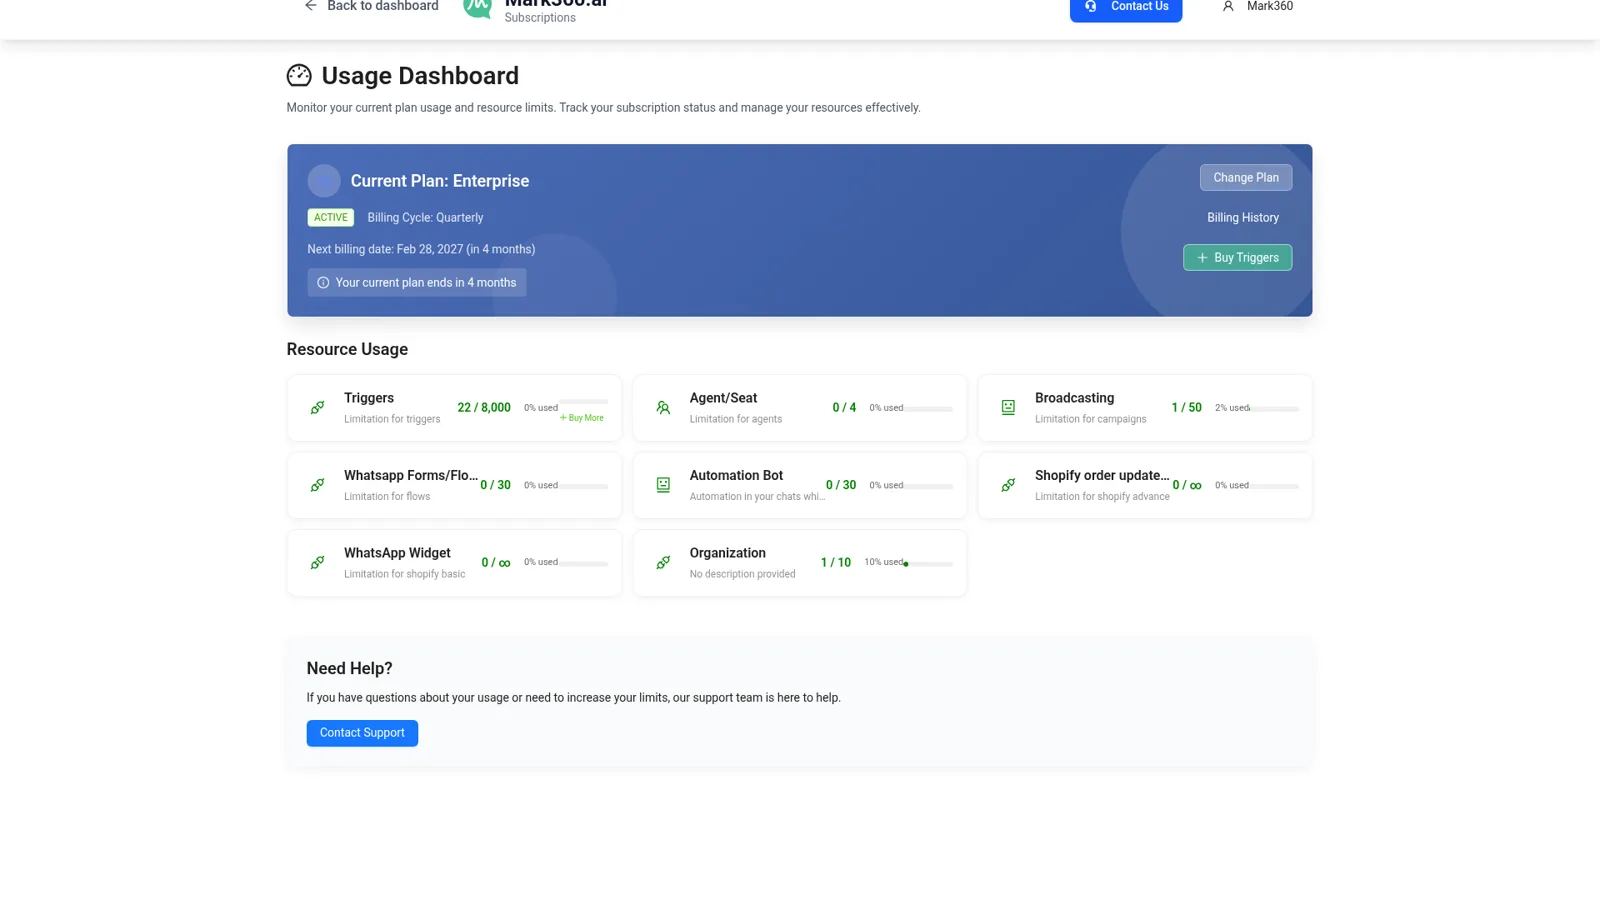The width and height of the screenshot is (1600, 900).
Task: Click the '1 / 10' organization count
Action: tap(836, 563)
